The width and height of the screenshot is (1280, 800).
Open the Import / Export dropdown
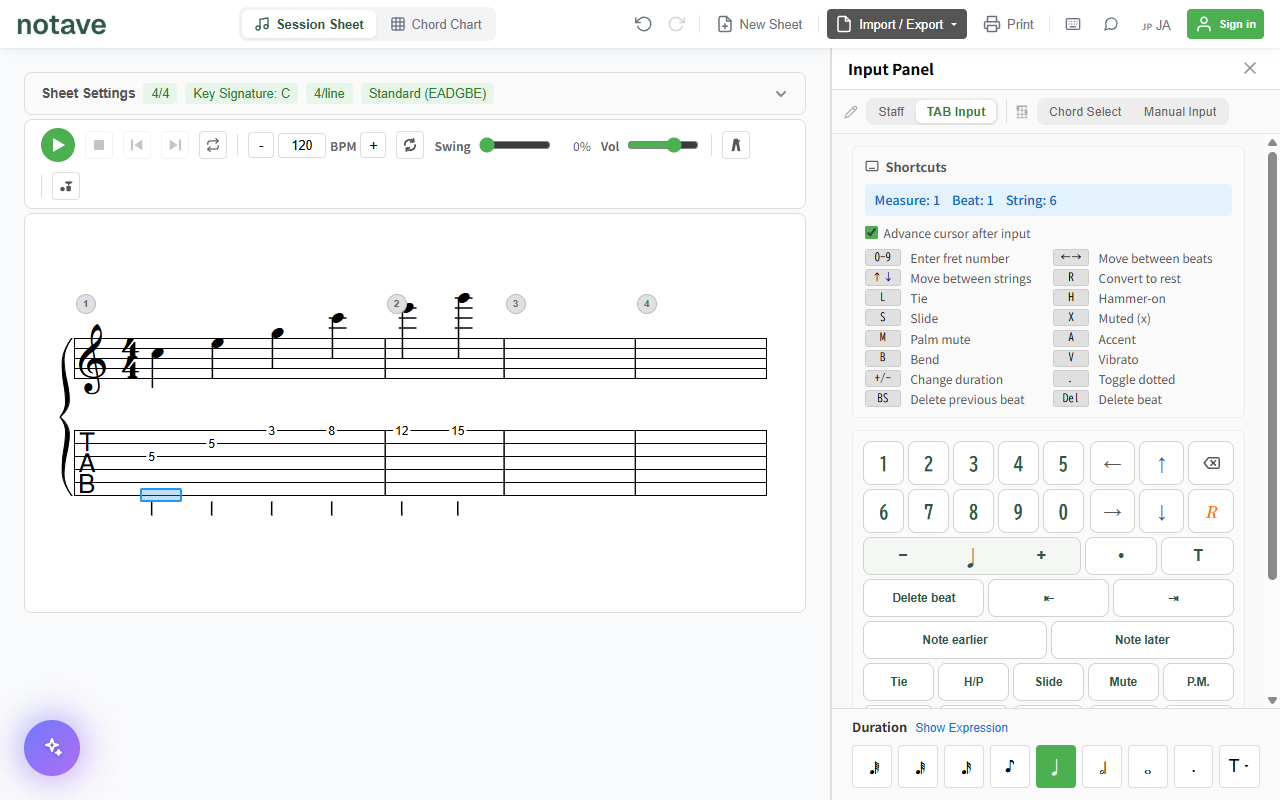click(897, 24)
